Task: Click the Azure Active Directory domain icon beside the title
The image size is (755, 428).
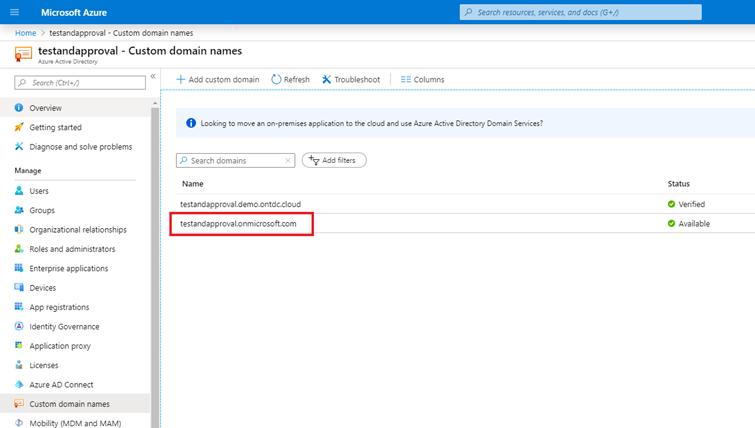Action: click(23, 54)
